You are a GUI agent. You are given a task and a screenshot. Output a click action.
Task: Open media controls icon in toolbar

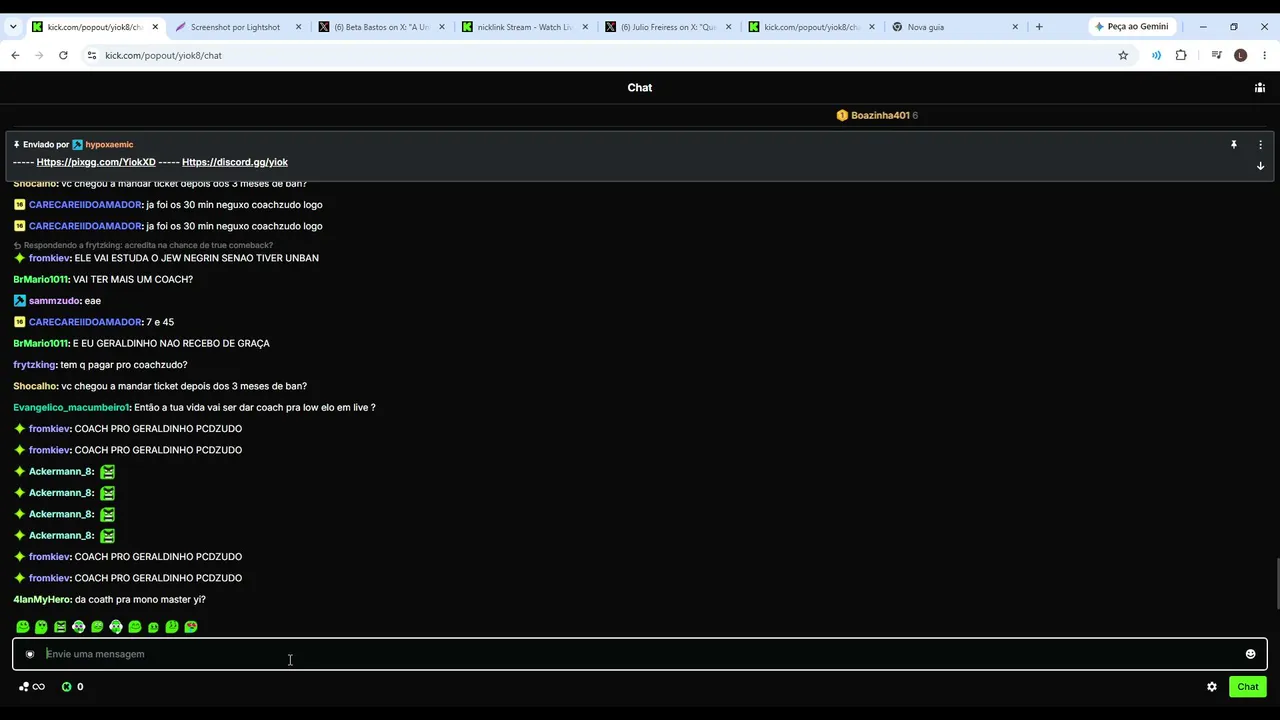(1216, 55)
